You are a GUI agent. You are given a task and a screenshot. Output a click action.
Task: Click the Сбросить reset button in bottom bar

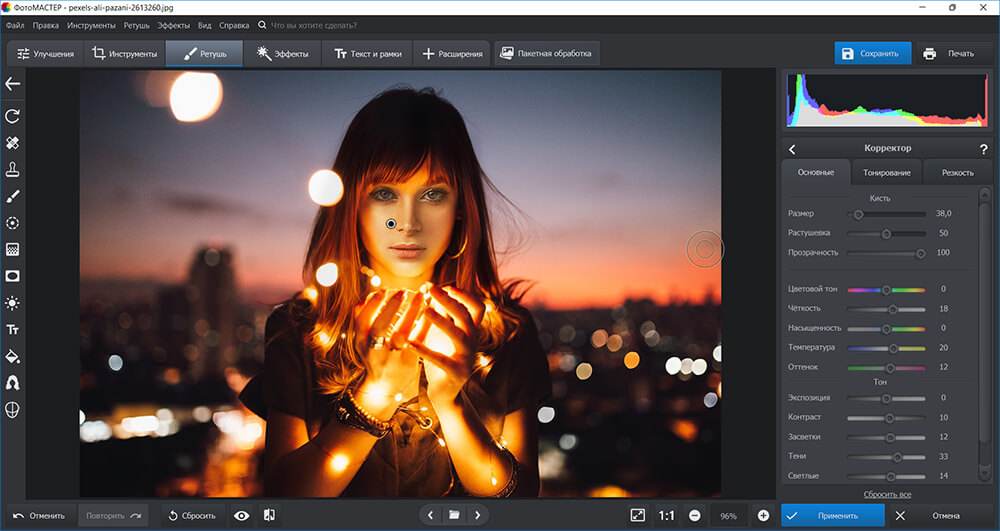[192, 516]
